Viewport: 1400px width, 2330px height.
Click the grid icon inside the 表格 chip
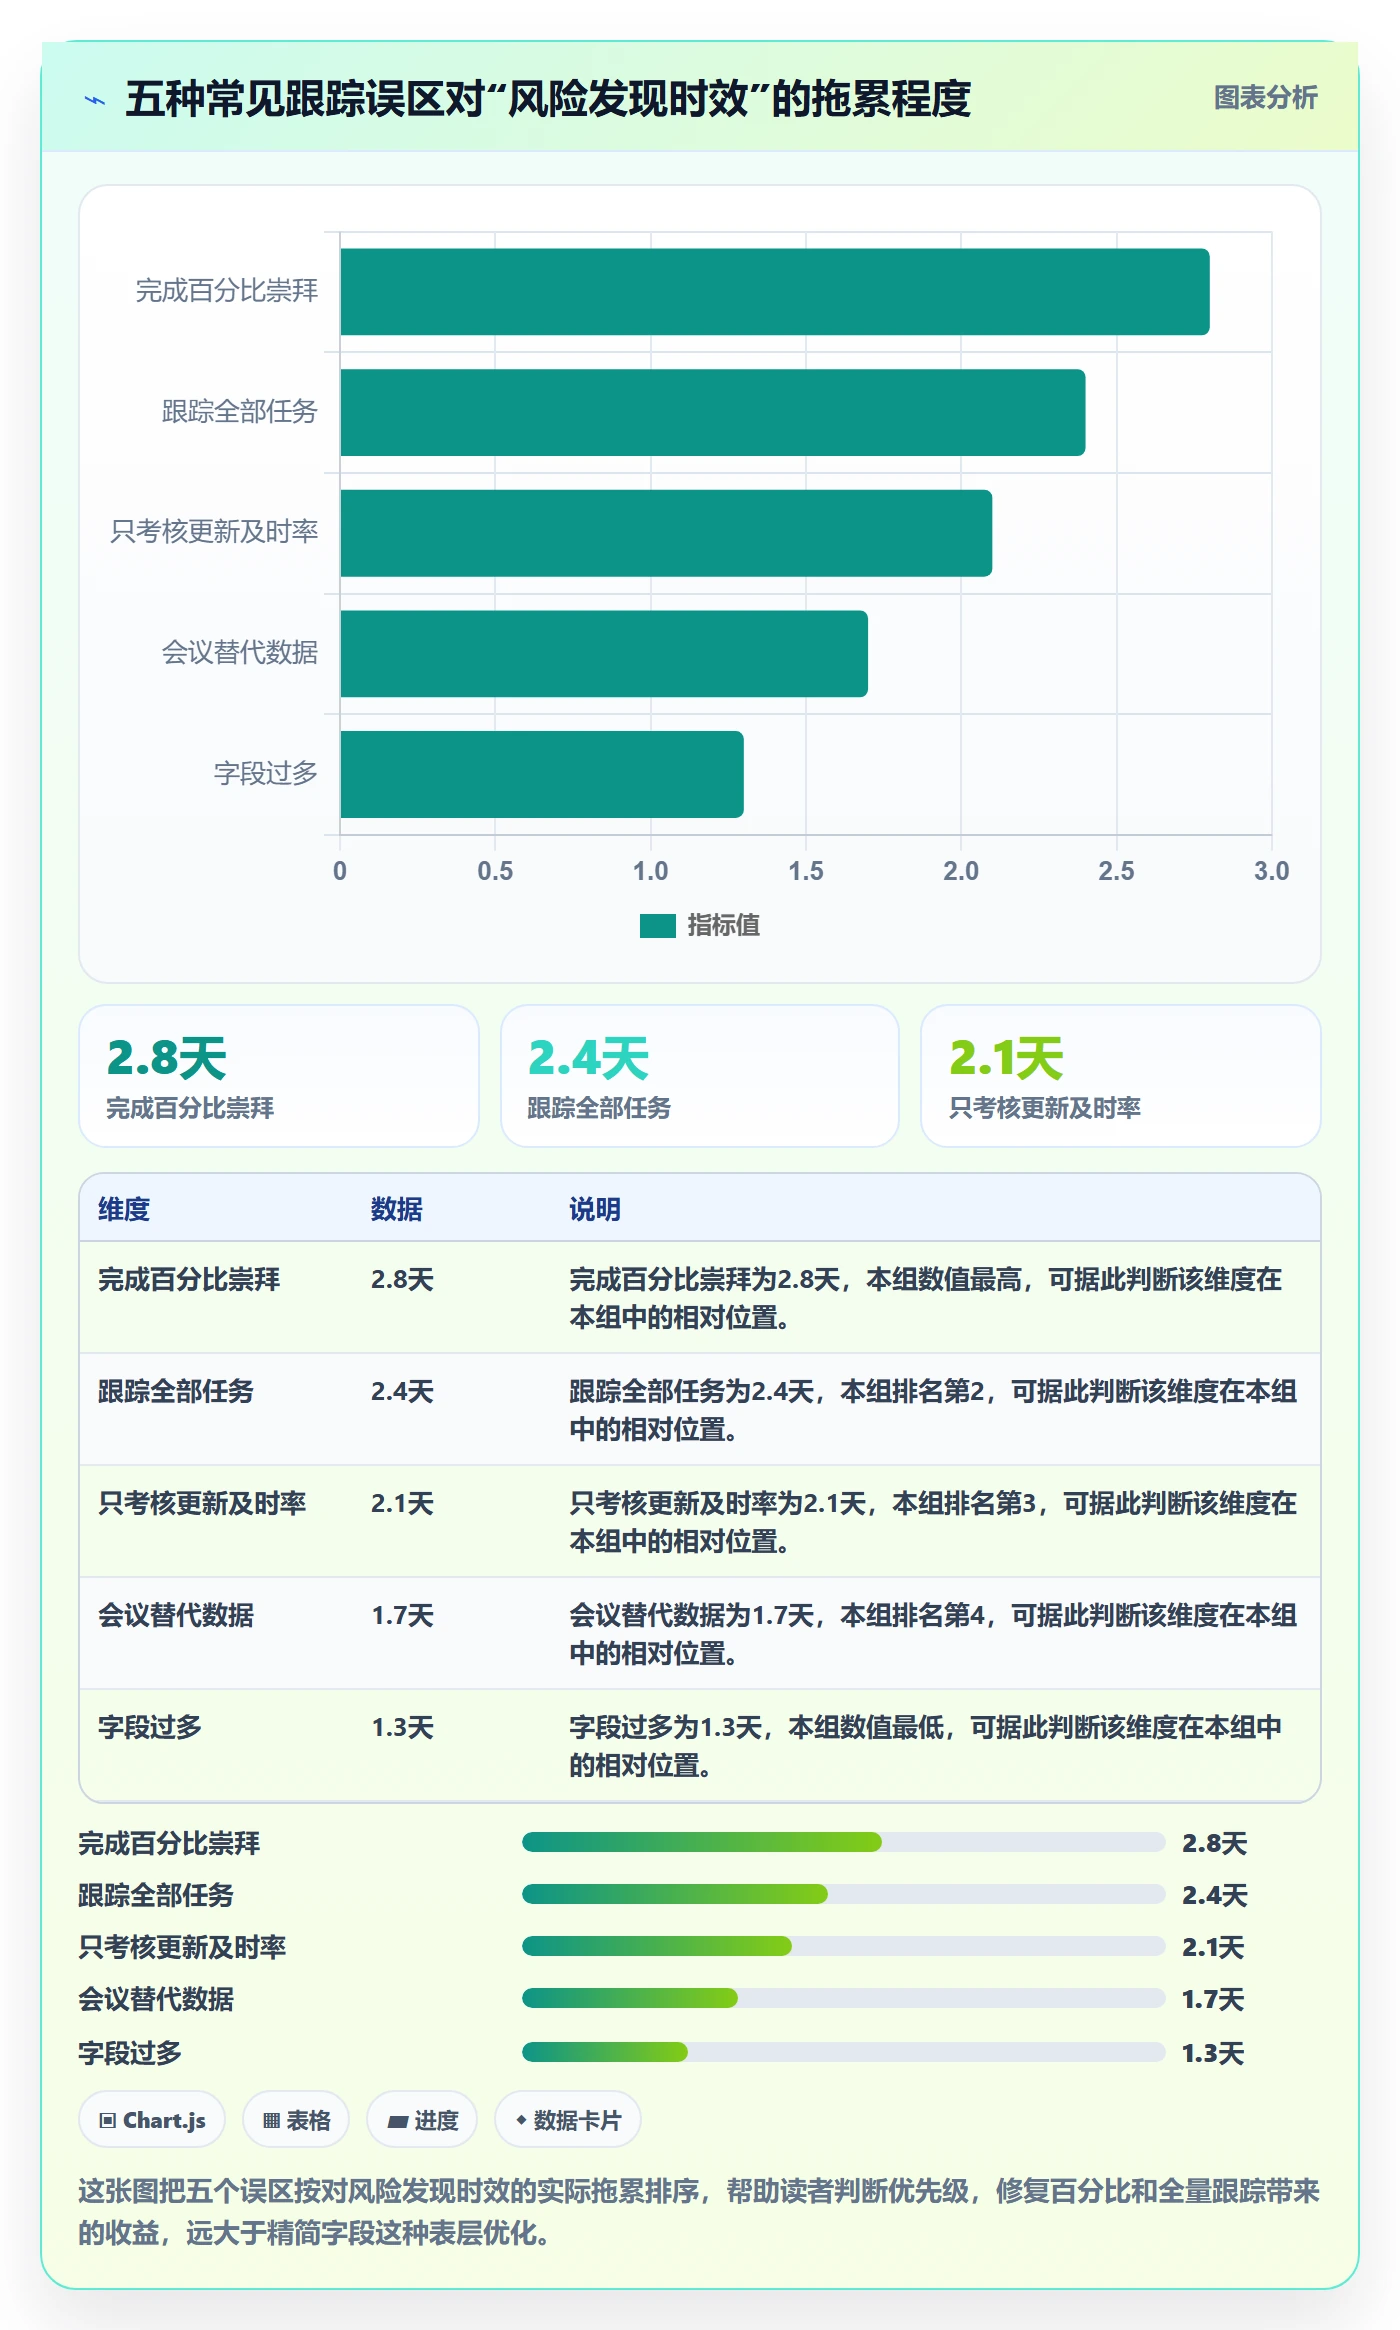pos(271,2121)
